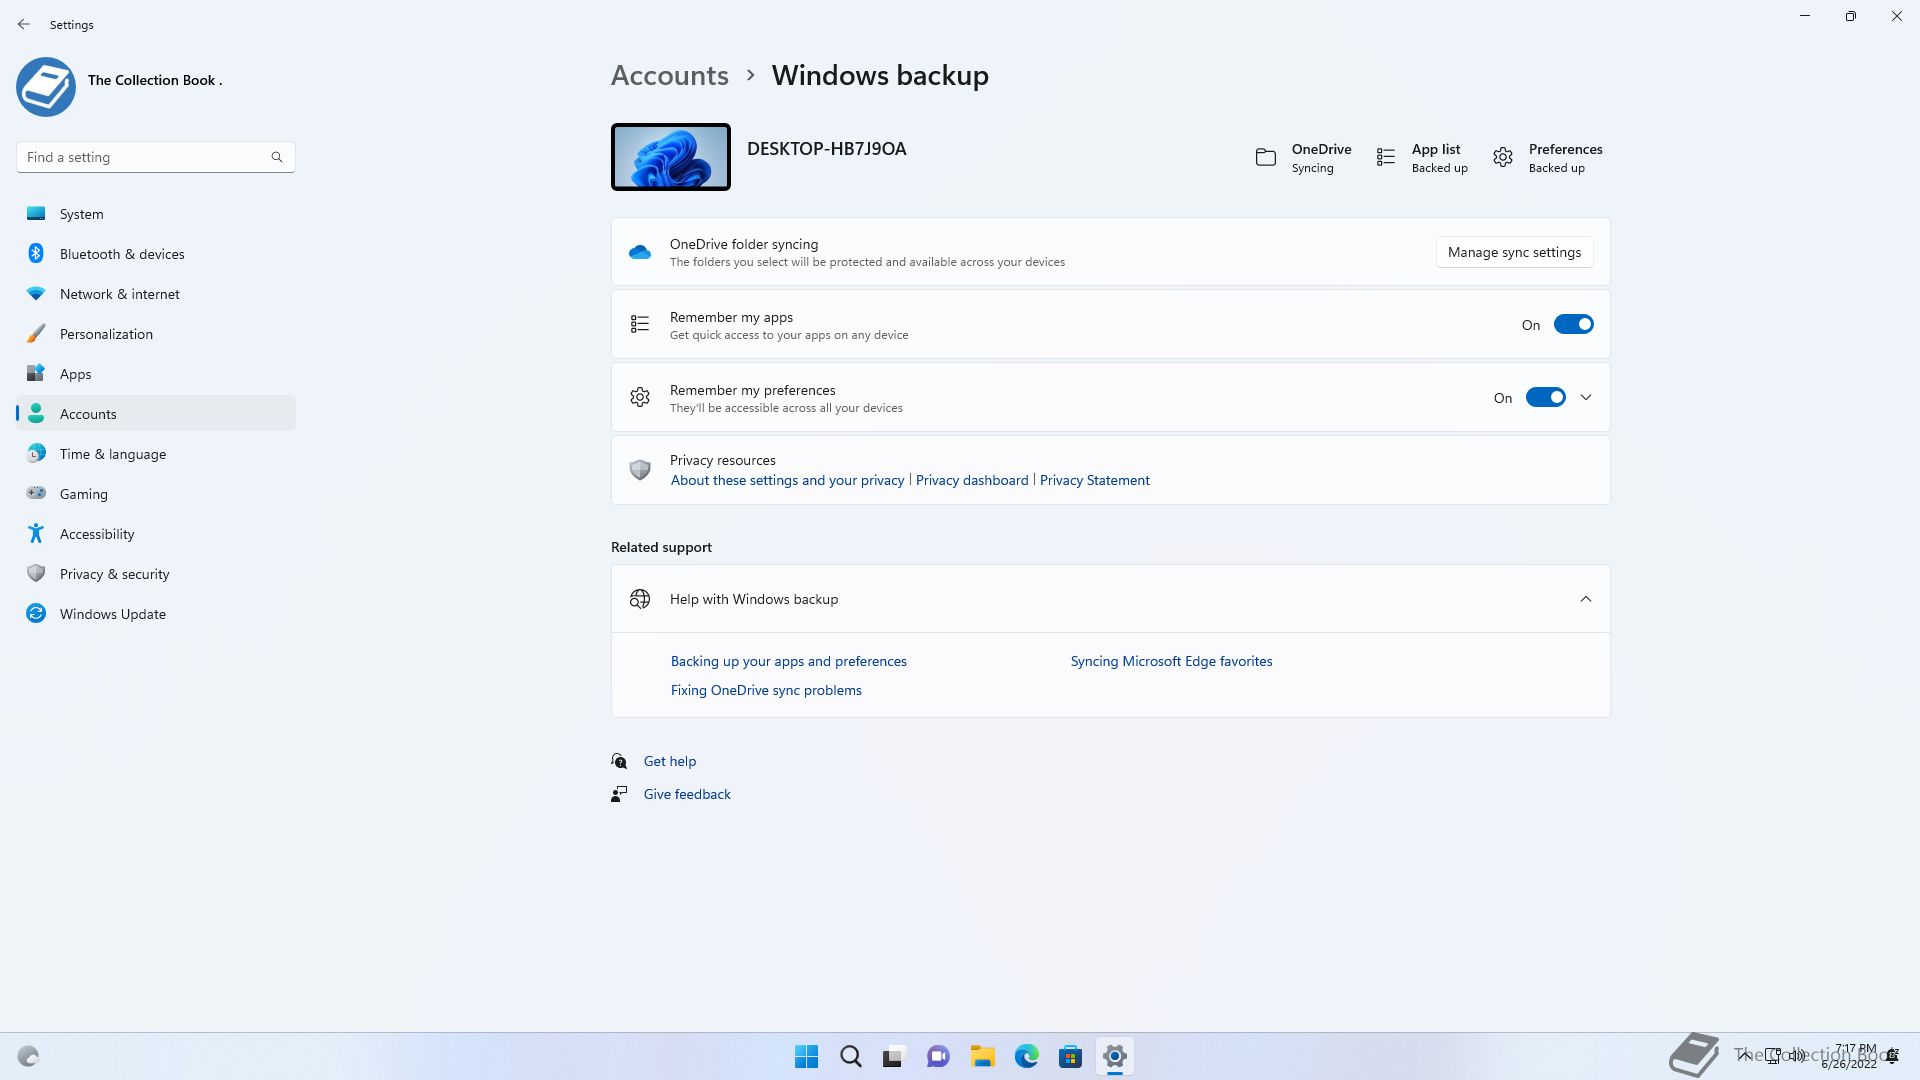Turn off Remember my preferences toggle
The image size is (1920, 1080).
coord(1545,397)
